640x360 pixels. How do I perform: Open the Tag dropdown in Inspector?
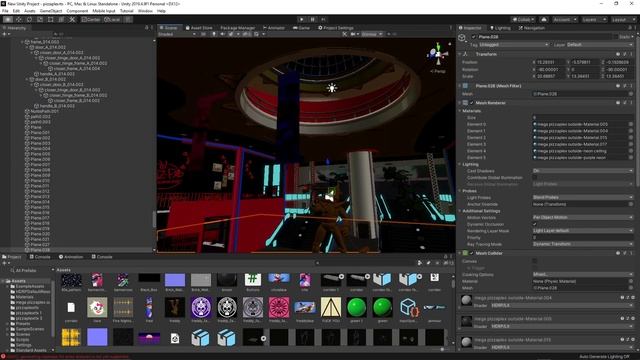click(x=515, y=44)
